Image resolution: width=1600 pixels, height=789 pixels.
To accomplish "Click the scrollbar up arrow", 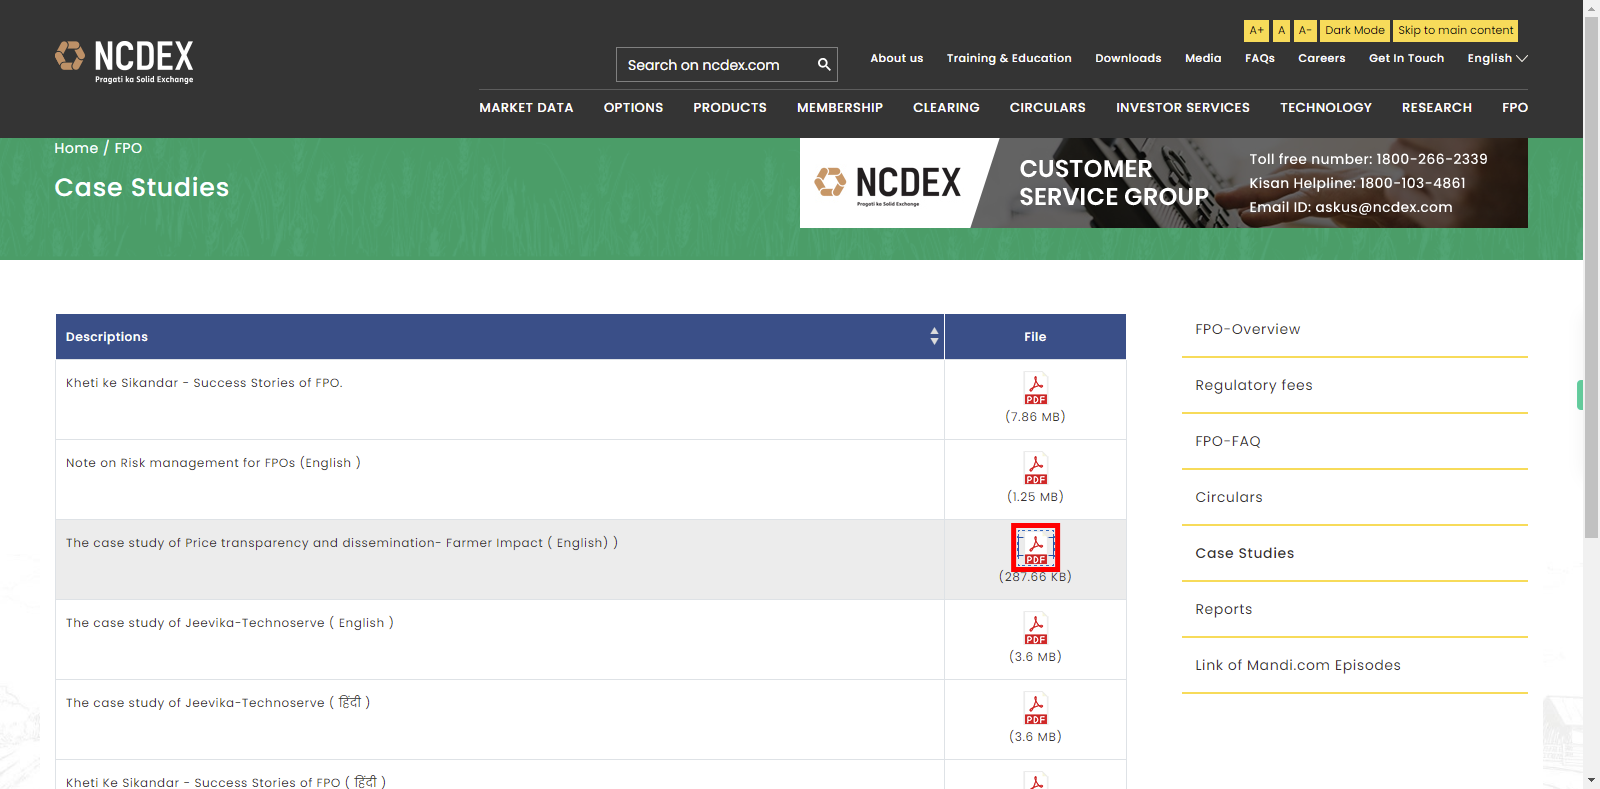I will 1592,7.
